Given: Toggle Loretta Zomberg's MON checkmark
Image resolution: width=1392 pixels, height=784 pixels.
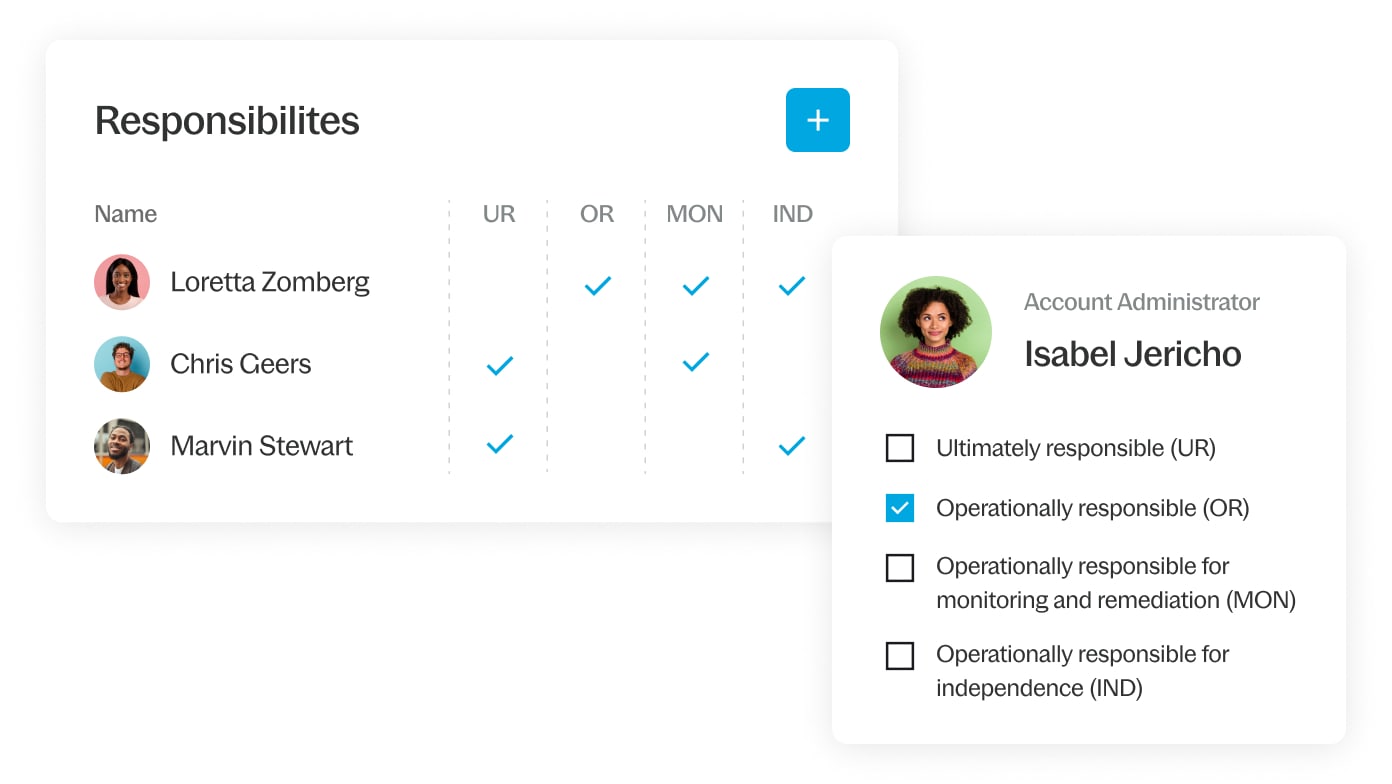Looking at the screenshot, I should [695, 286].
